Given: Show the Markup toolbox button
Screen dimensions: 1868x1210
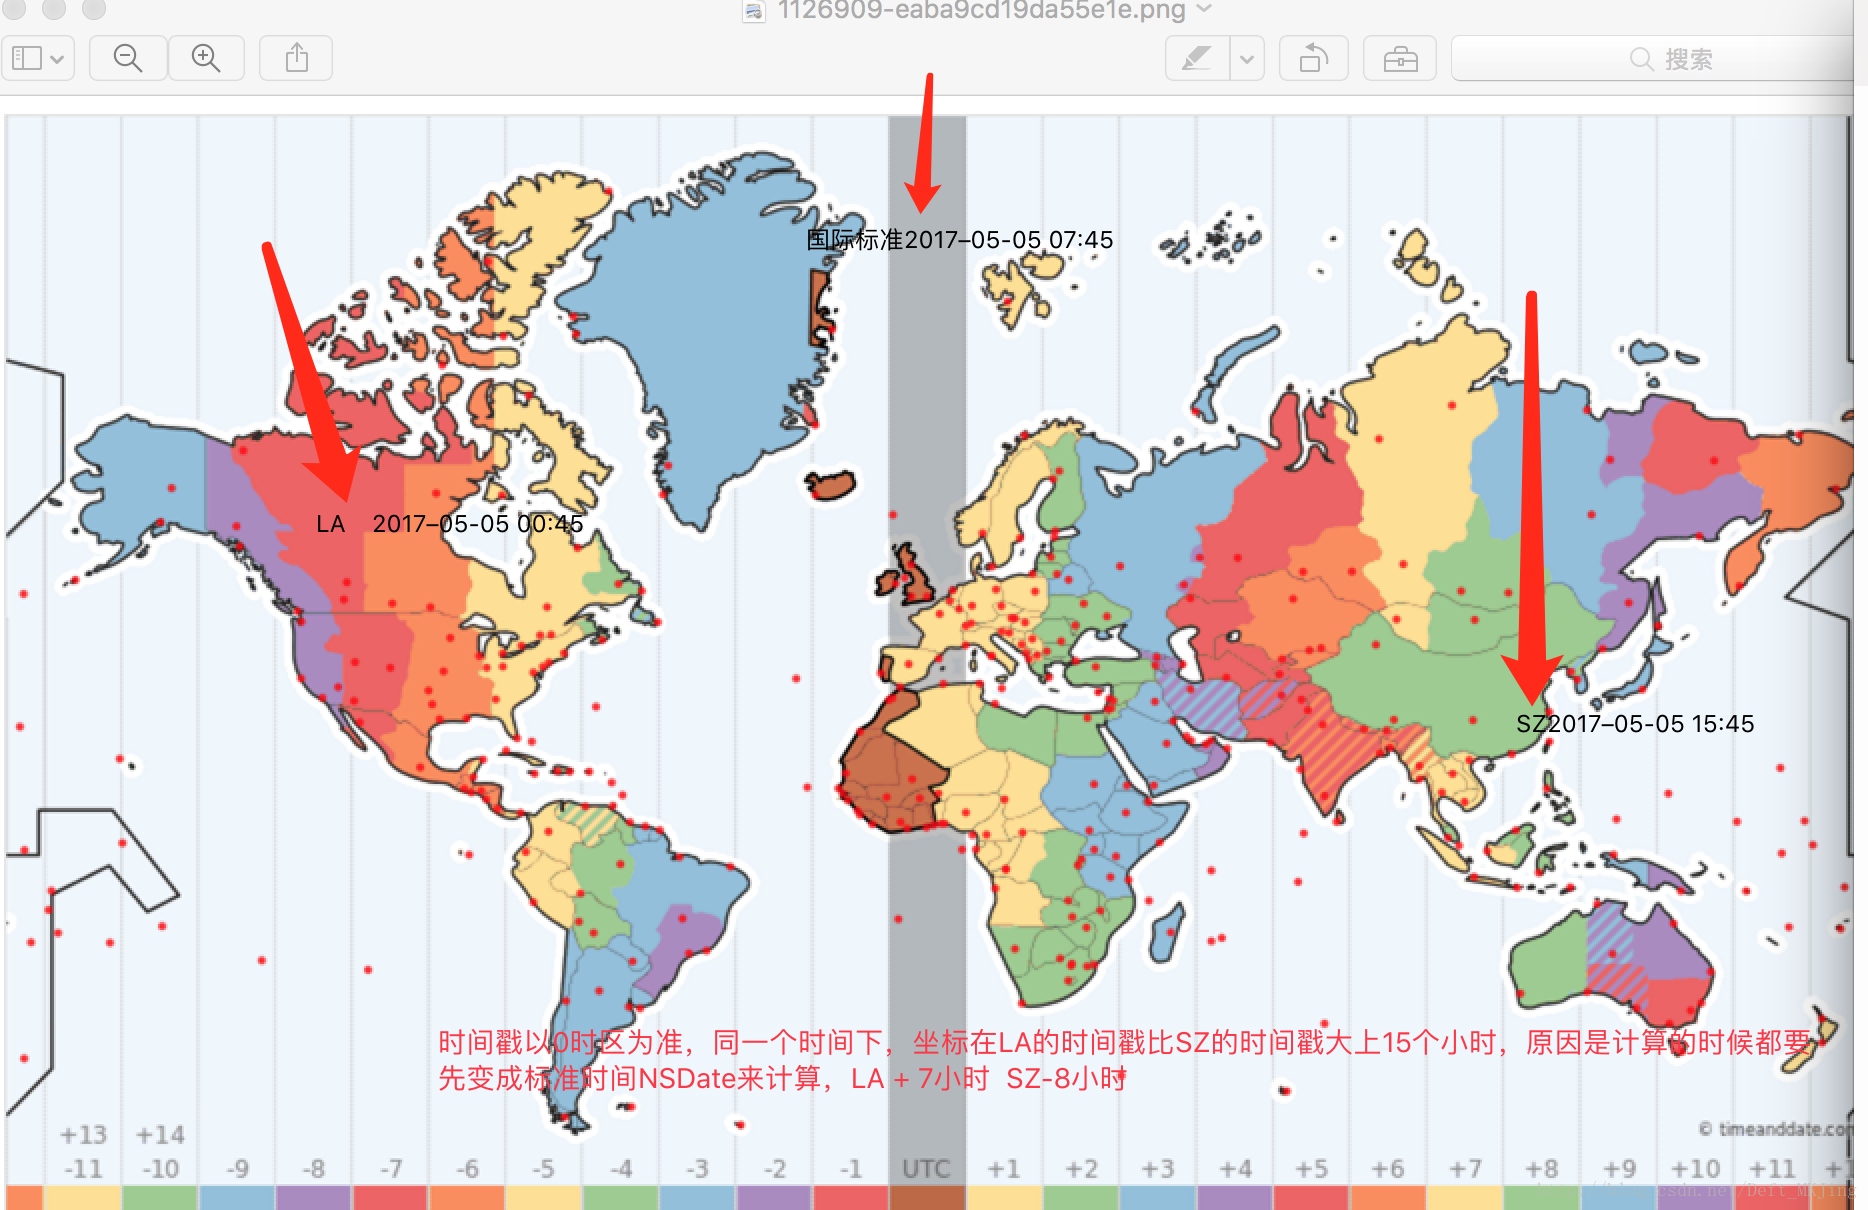Looking at the screenshot, I should pos(1400,59).
